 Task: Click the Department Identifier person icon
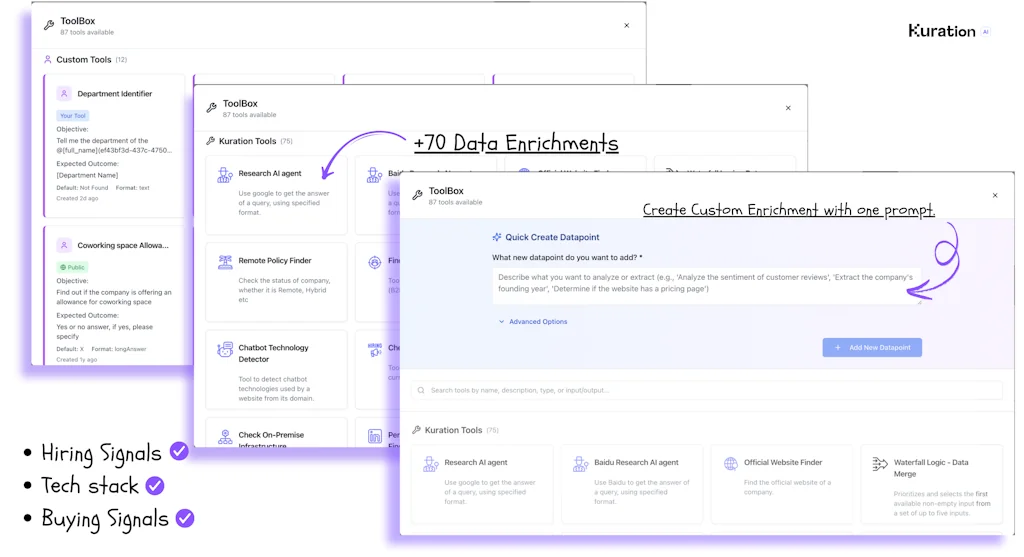(x=64, y=94)
